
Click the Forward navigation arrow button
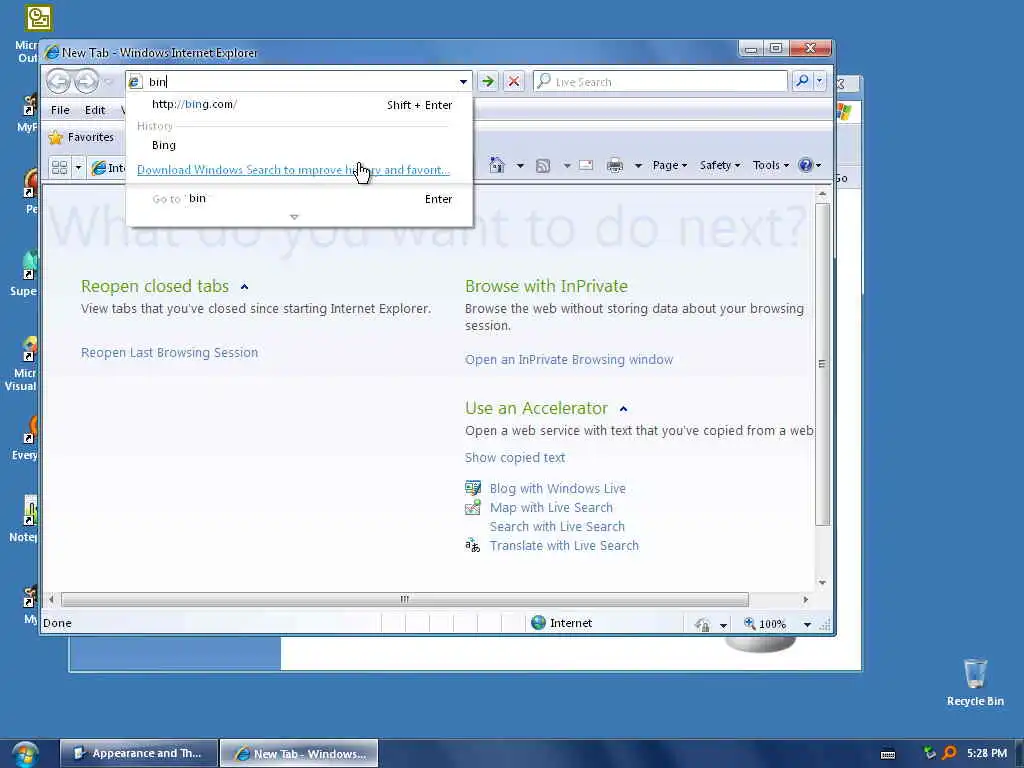click(86, 82)
